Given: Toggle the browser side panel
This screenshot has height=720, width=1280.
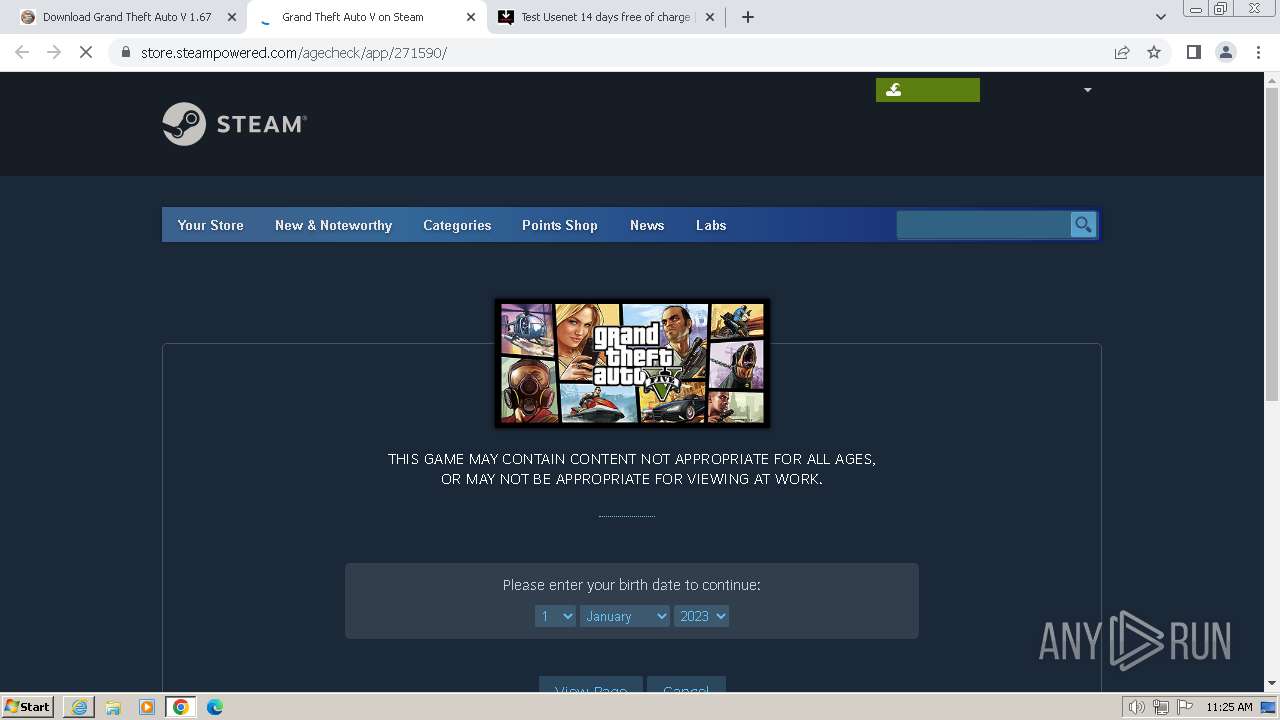Looking at the screenshot, I should click(1193, 52).
